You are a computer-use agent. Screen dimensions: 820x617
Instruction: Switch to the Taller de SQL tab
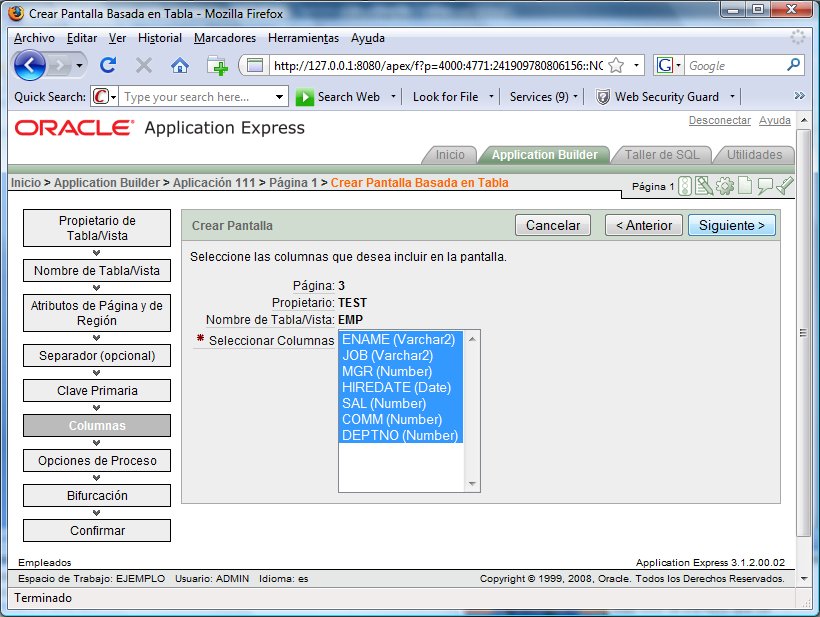coord(662,155)
